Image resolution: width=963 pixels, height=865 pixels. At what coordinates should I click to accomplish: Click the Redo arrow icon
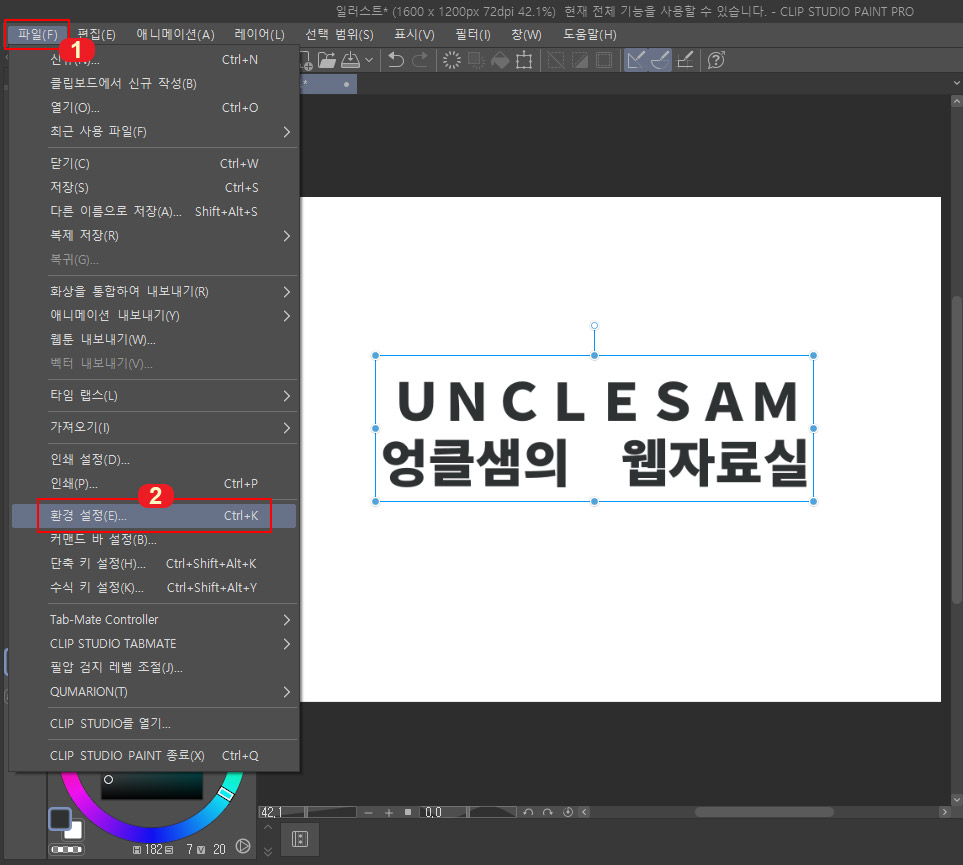click(420, 60)
